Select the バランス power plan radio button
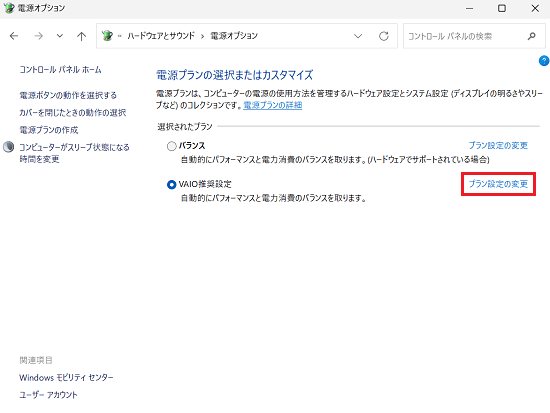Screen dimensions: 550x413 172,146
